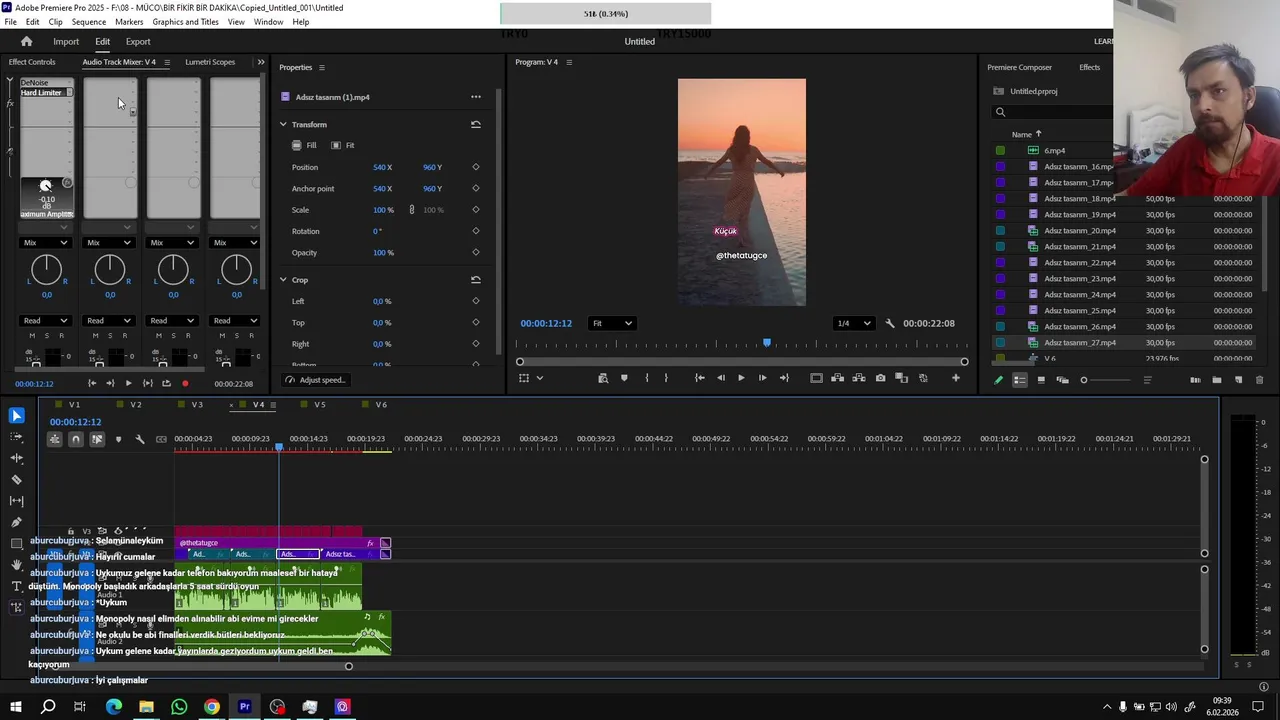This screenshot has width=1280, height=720.
Task: Open timeline display settings wrench
Action: tap(140, 439)
